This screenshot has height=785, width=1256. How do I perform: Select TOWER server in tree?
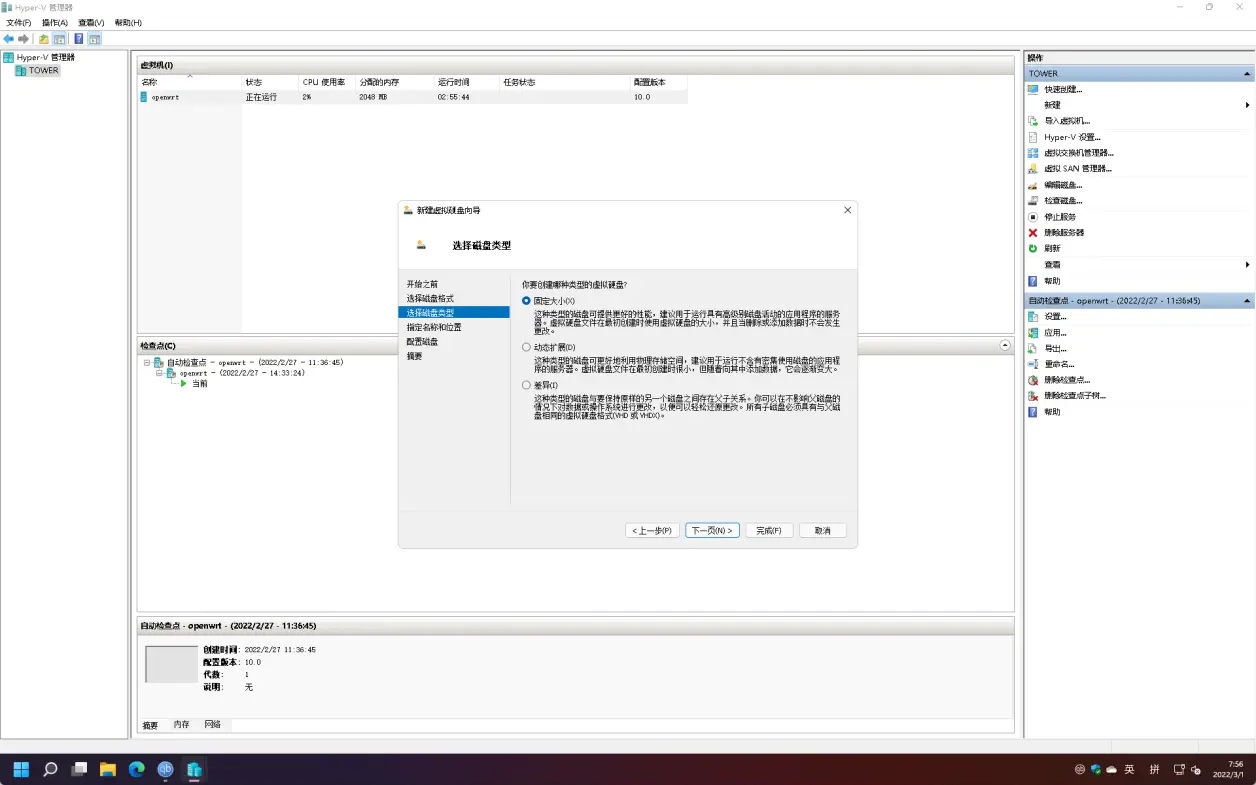tap(43, 71)
